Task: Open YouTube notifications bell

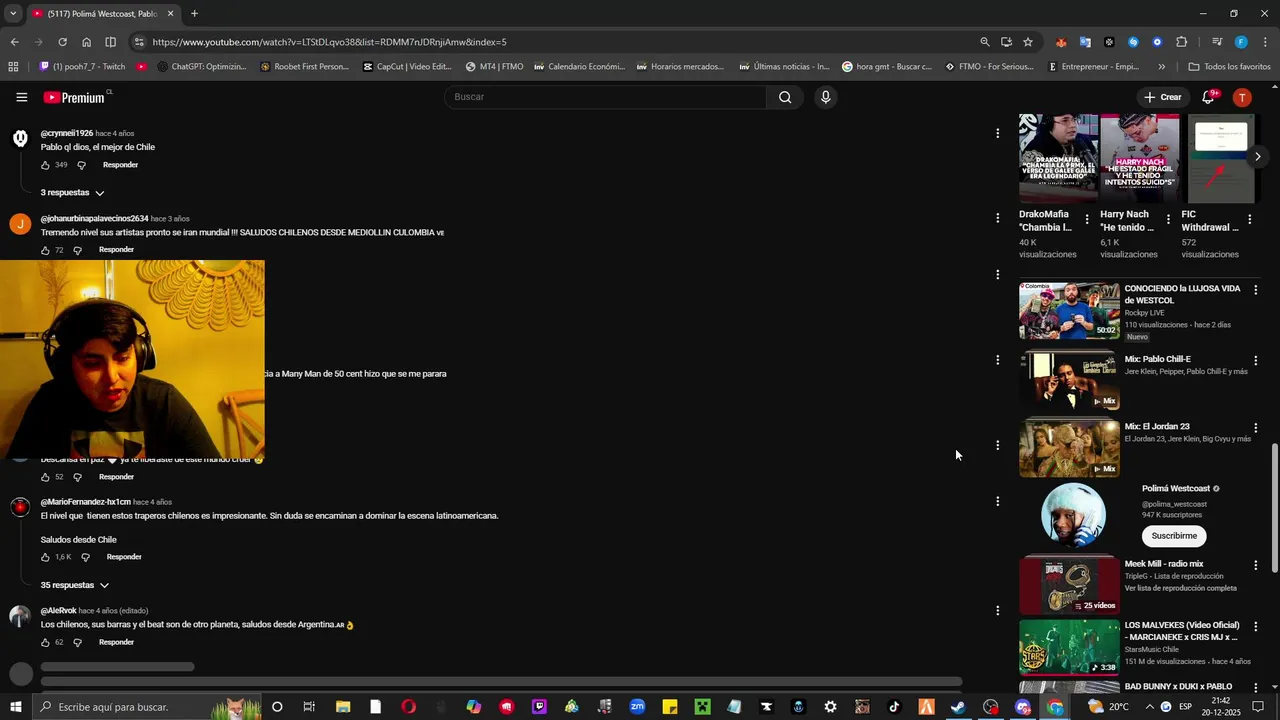Action: 1209,97
